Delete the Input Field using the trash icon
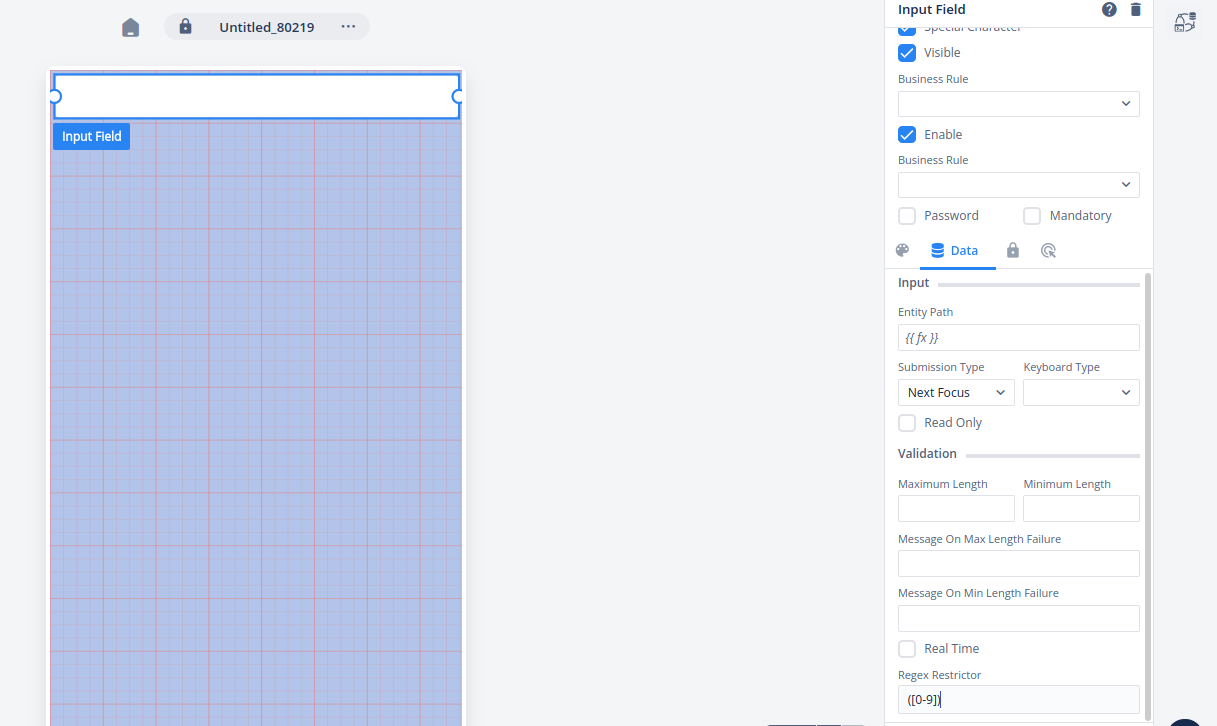1217x726 pixels. pyautogui.click(x=1135, y=10)
